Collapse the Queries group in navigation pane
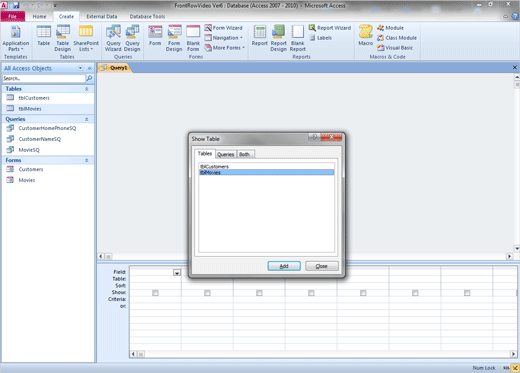 tap(87, 119)
